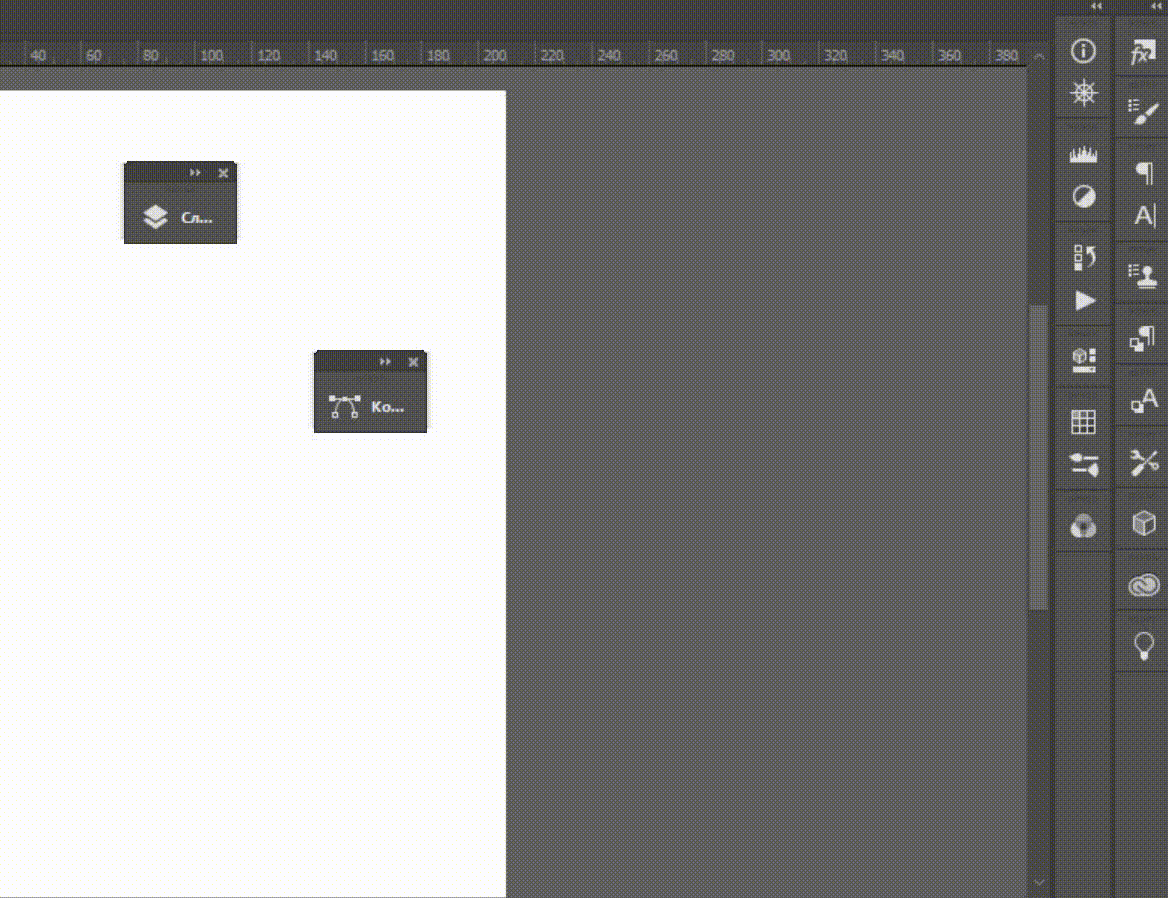Open the Creative Cloud Libraries panel icon
Viewport: 1168px width, 898px height.
point(1143,585)
